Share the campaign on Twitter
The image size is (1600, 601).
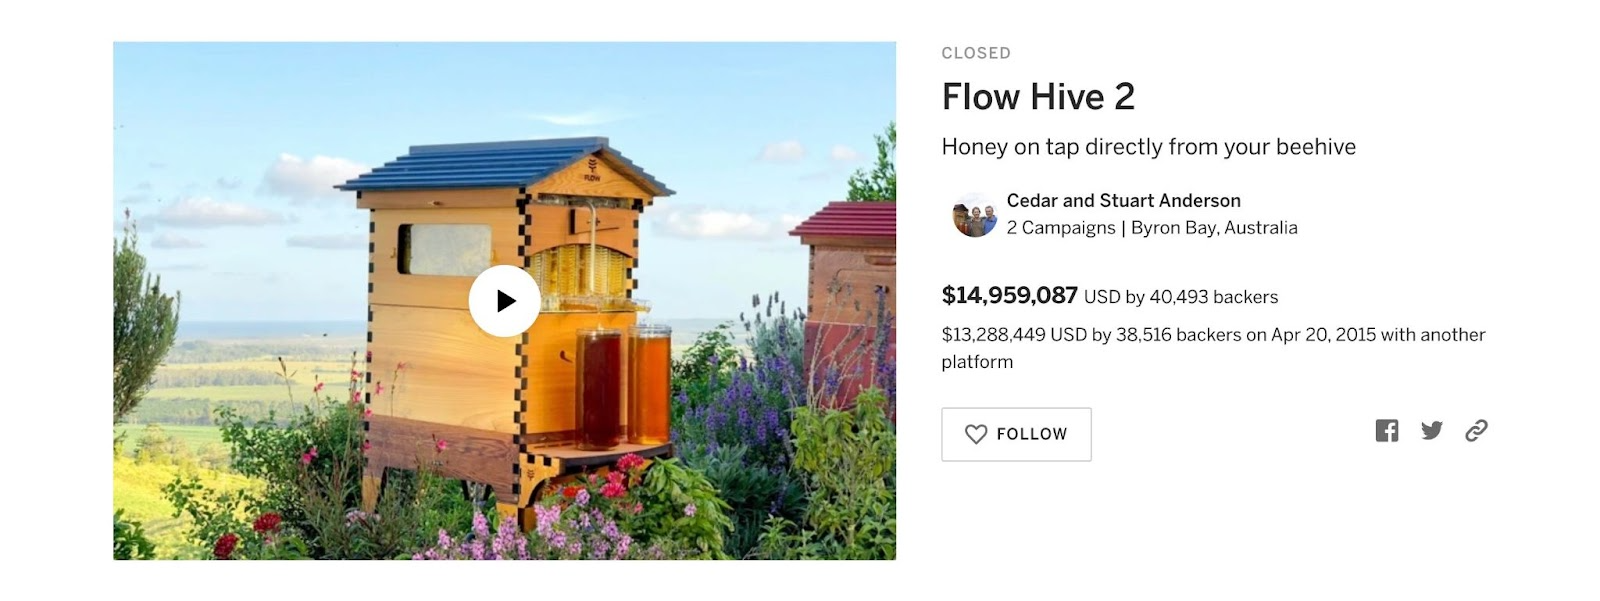tap(1432, 431)
